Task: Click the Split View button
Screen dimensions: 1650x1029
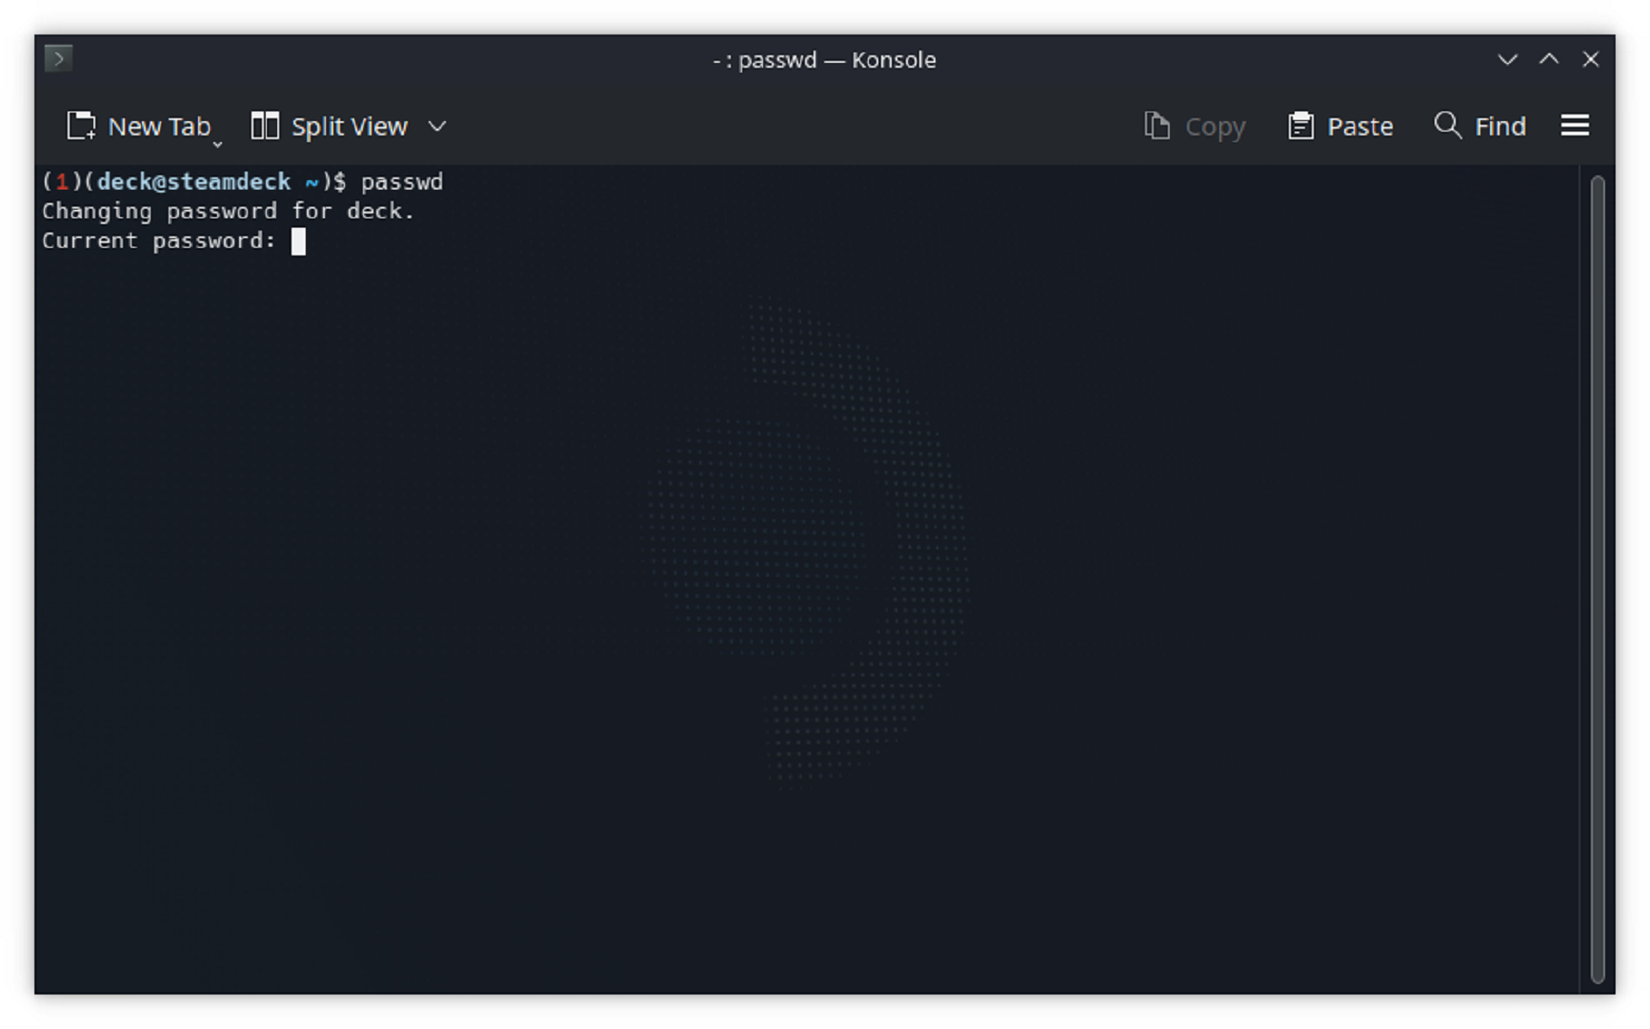Action: click(329, 126)
